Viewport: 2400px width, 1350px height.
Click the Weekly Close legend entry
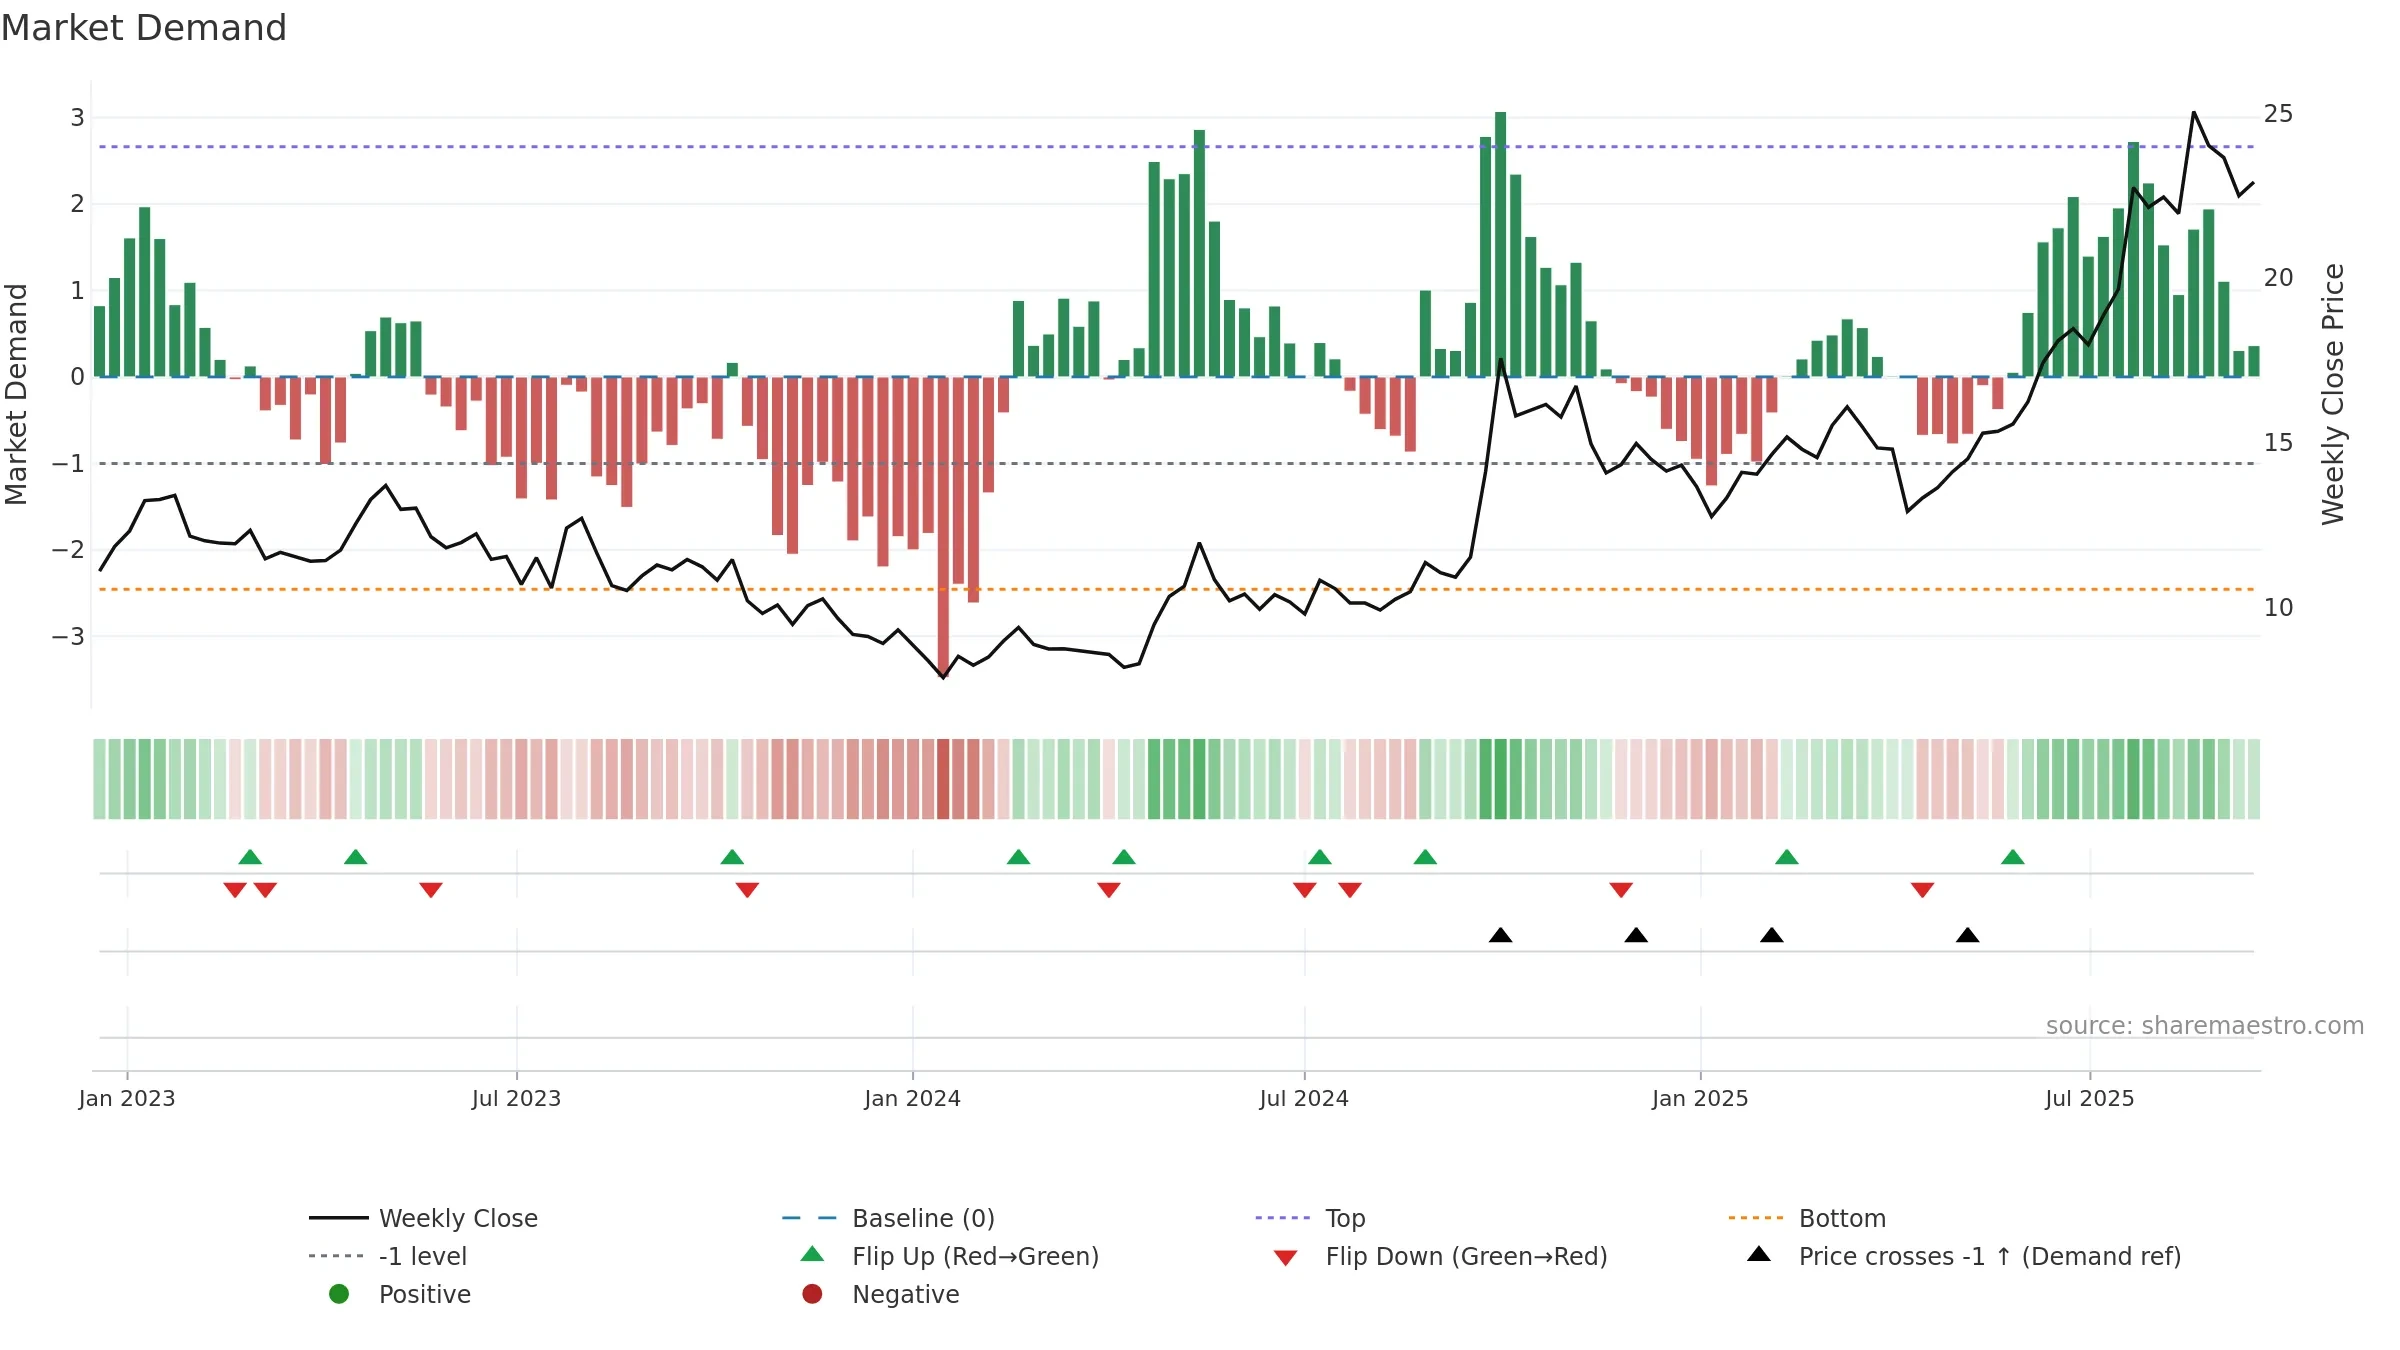coord(423,1218)
